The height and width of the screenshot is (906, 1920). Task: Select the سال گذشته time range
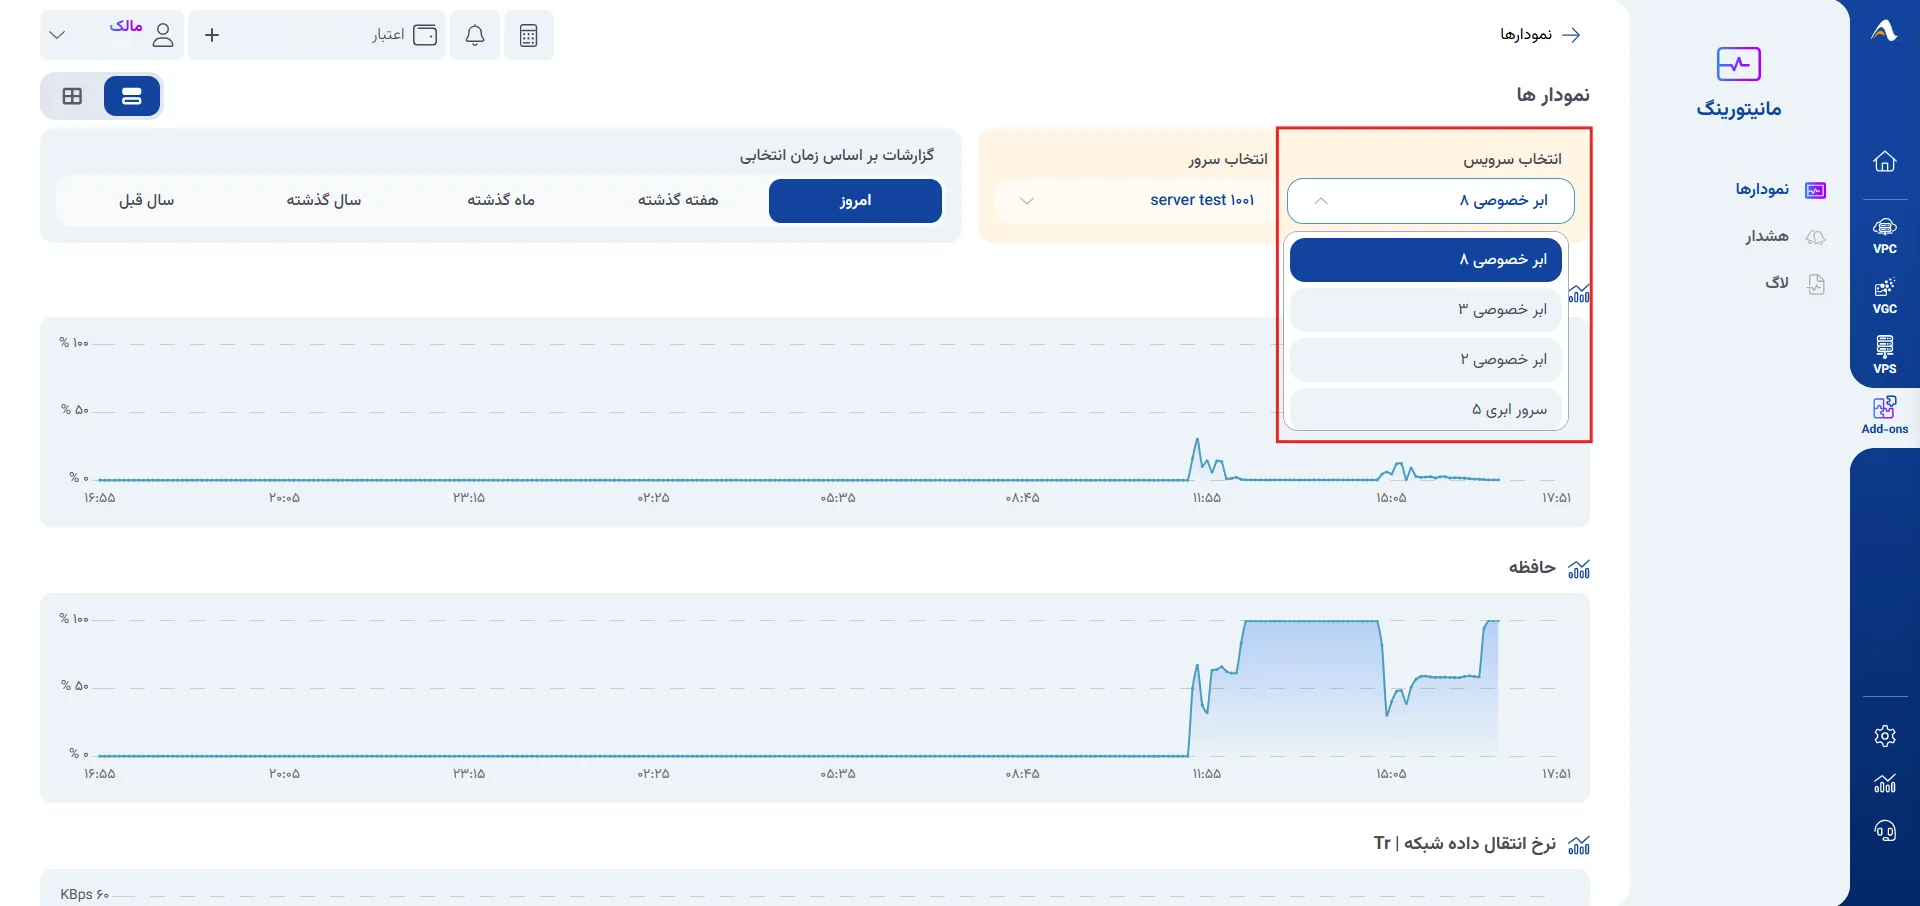[x=324, y=201]
